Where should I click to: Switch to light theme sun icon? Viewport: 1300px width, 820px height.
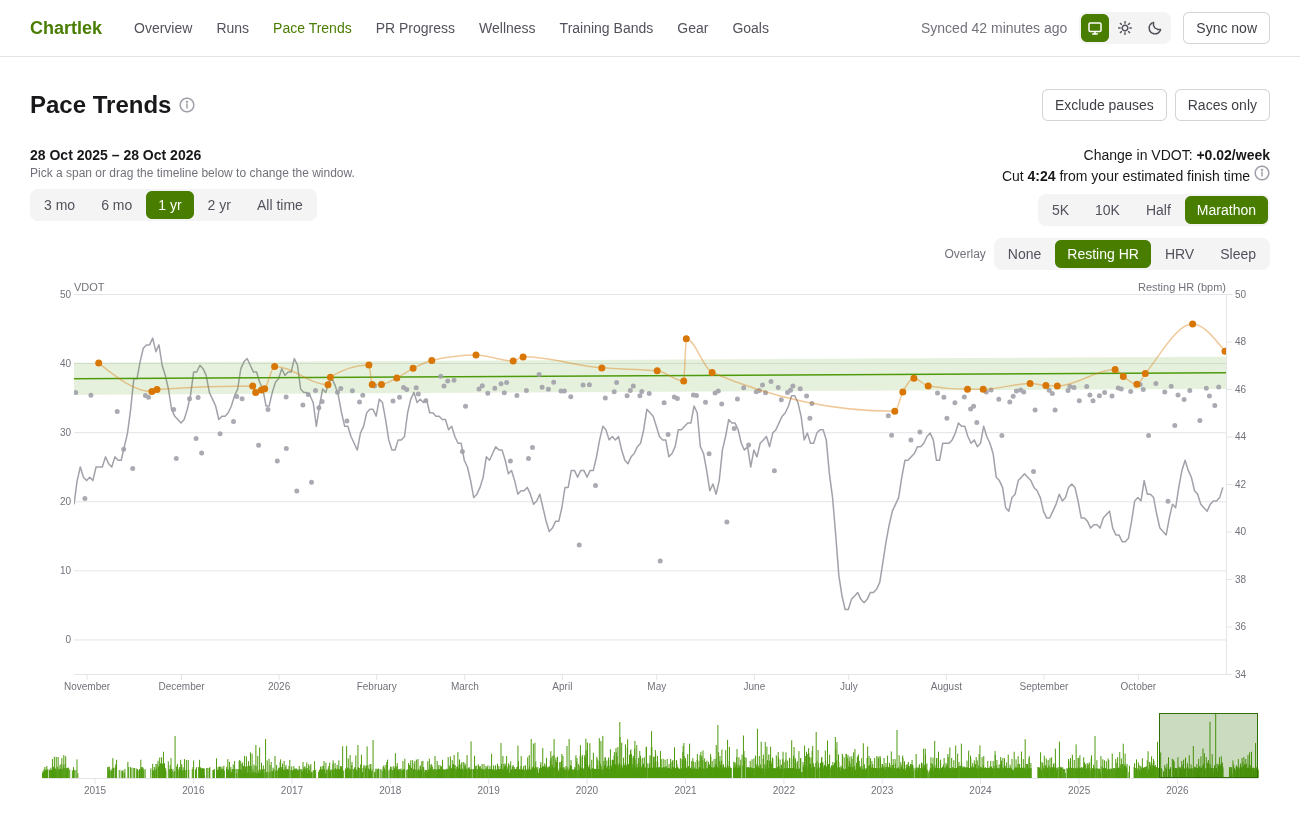pyautogui.click(x=1125, y=28)
